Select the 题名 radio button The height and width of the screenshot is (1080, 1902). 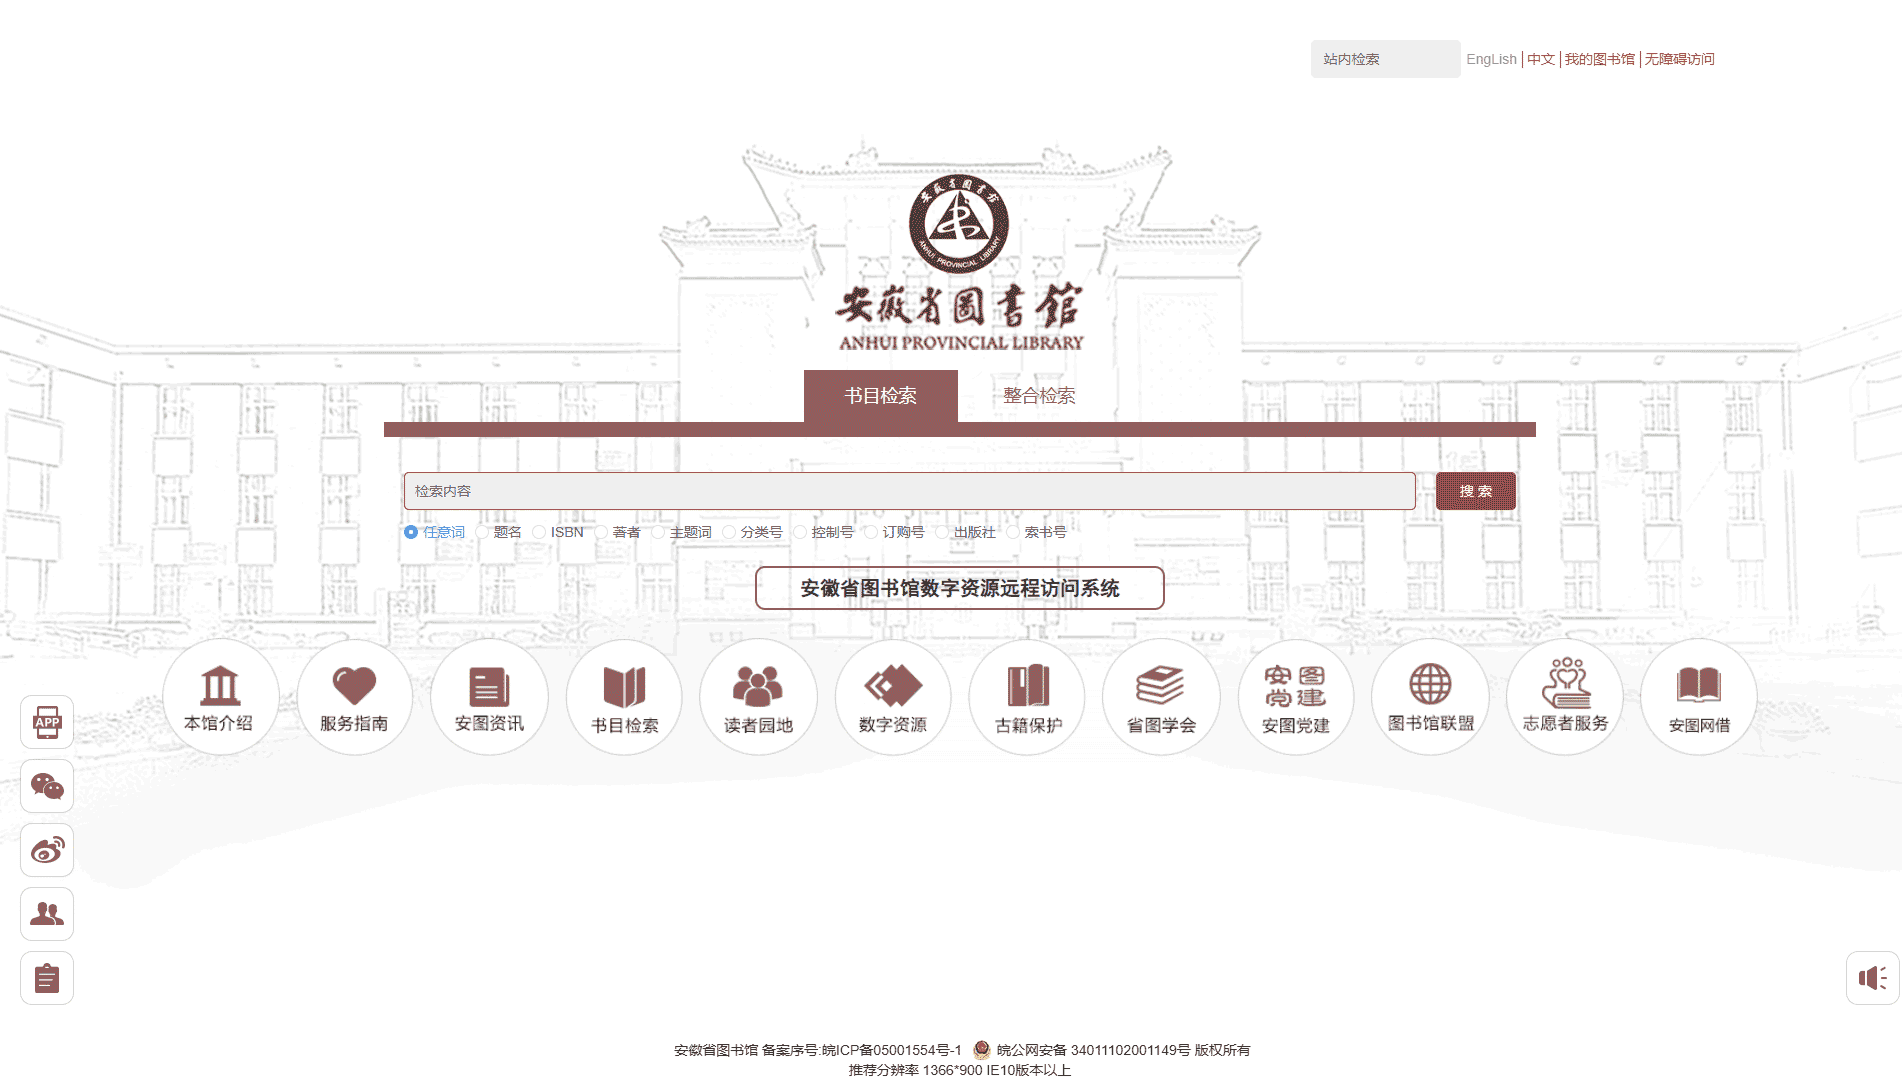pos(482,532)
